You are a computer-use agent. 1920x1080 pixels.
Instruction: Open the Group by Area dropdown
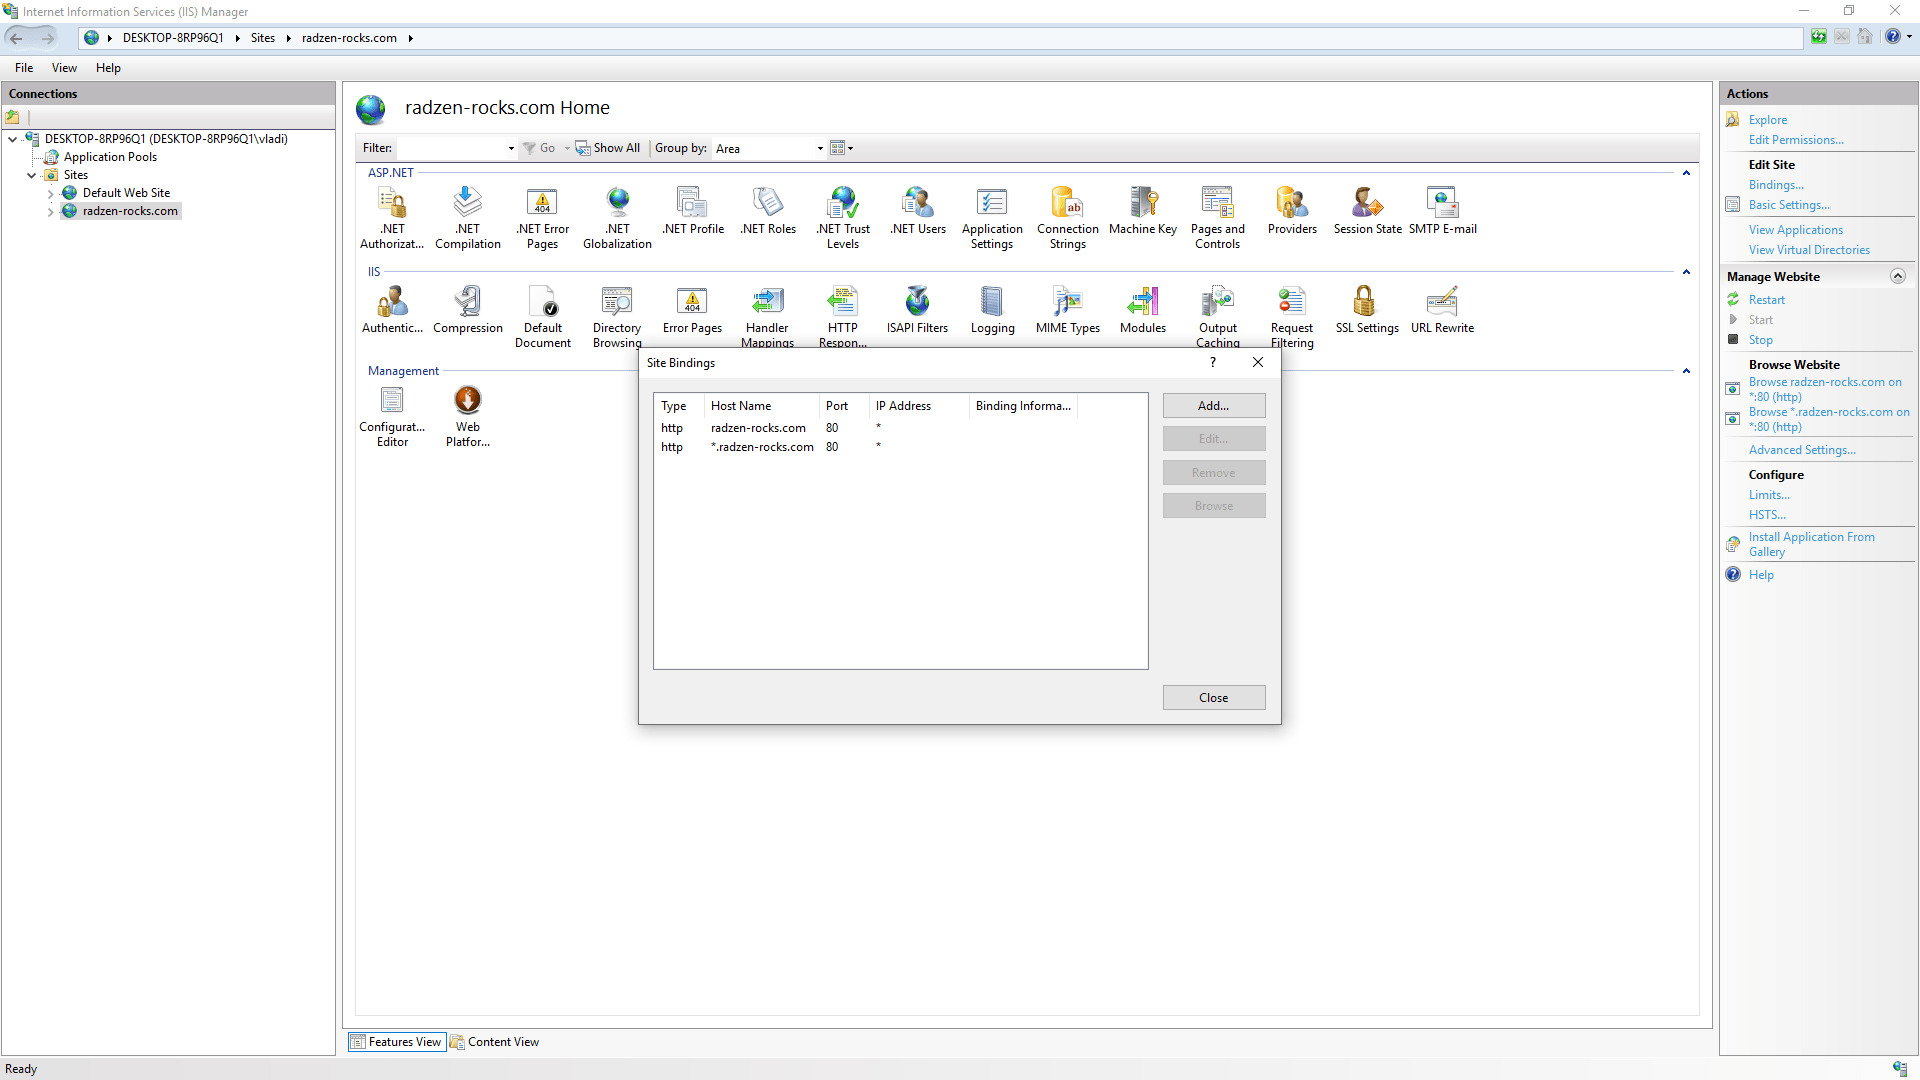coord(819,149)
